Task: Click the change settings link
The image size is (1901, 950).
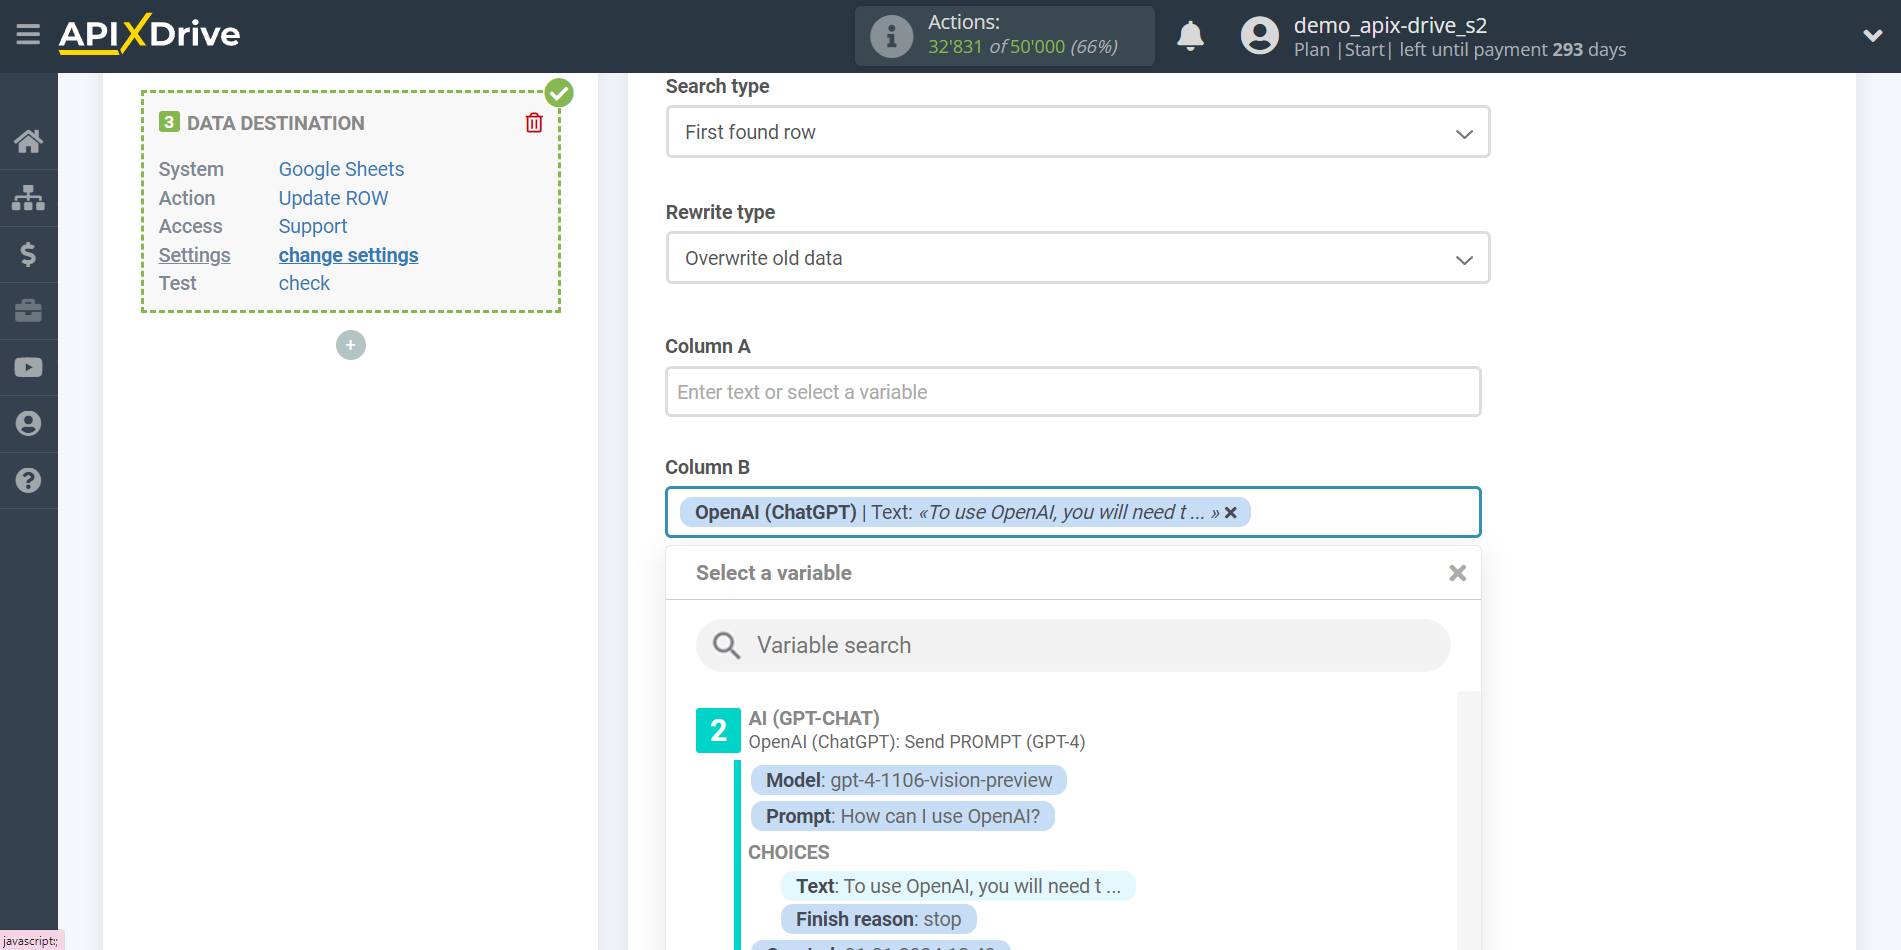Action: pos(348,255)
